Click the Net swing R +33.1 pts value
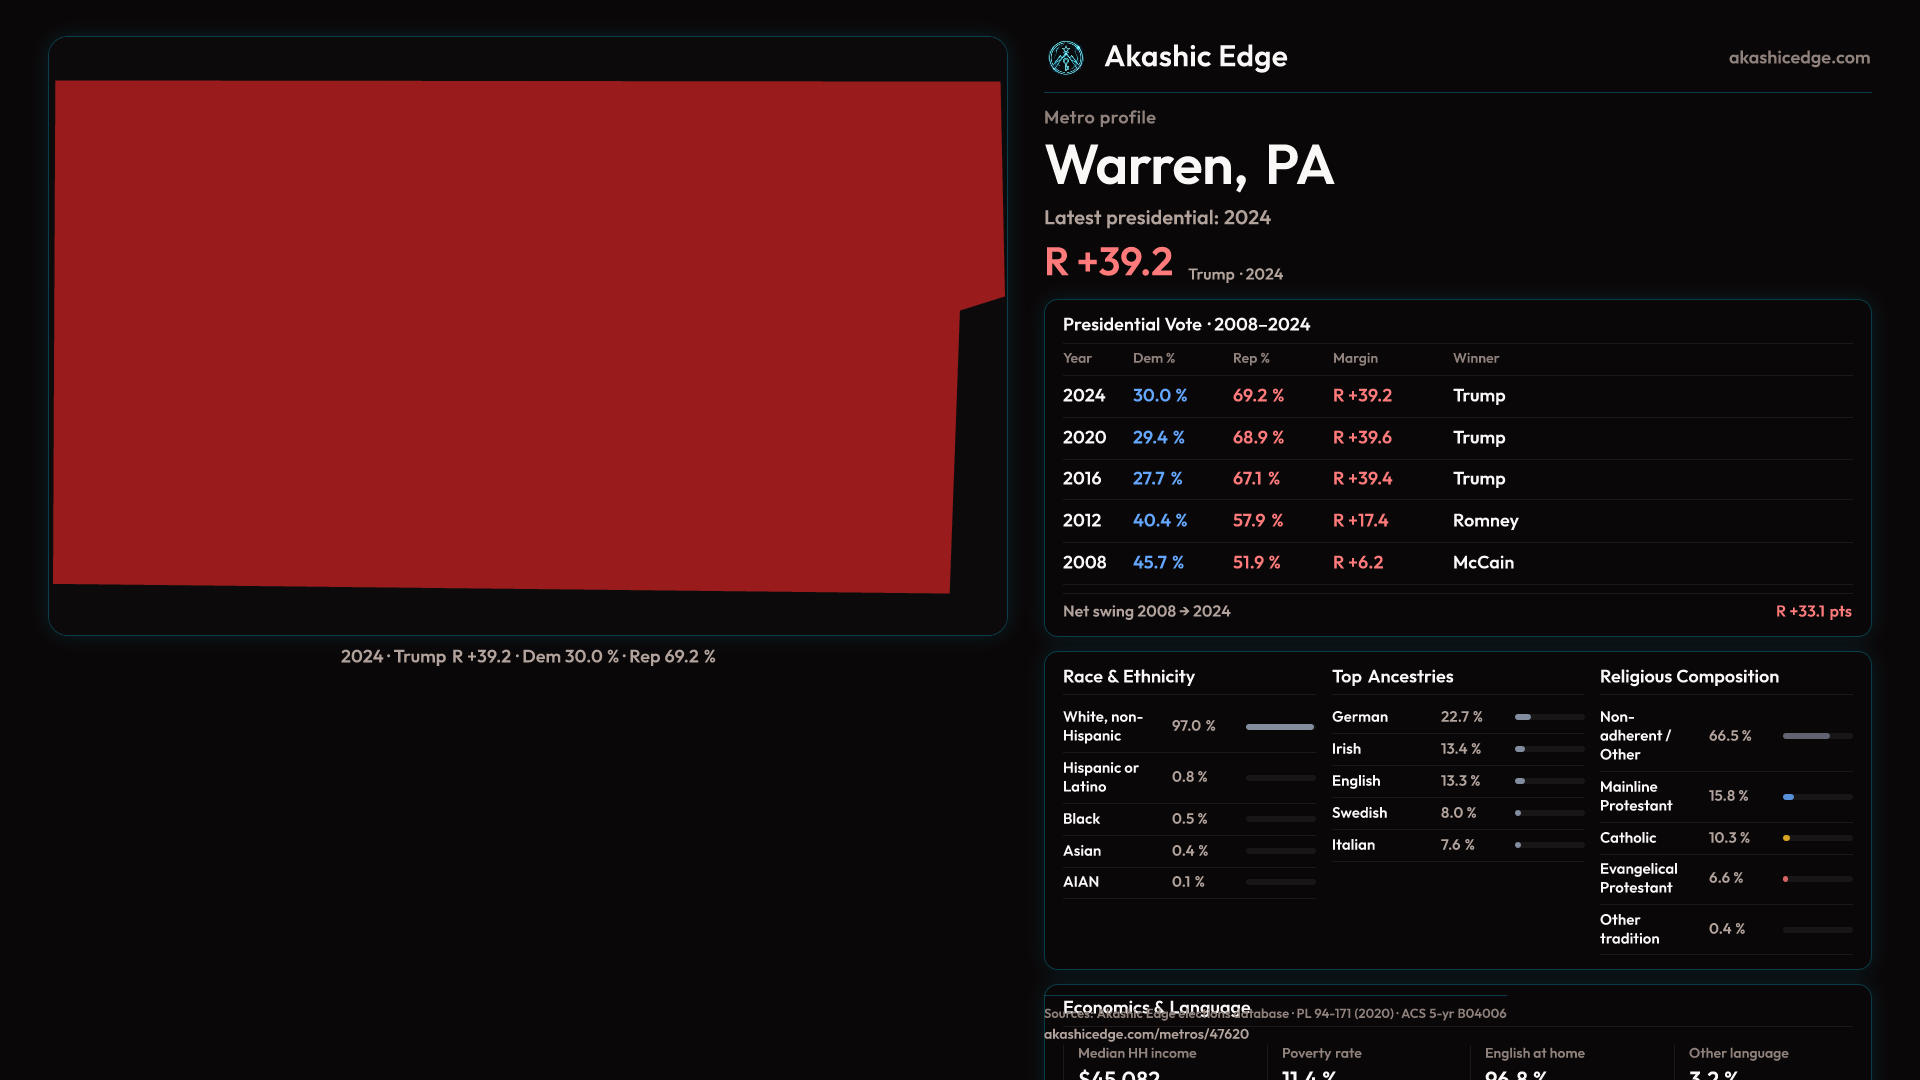 (x=1812, y=611)
